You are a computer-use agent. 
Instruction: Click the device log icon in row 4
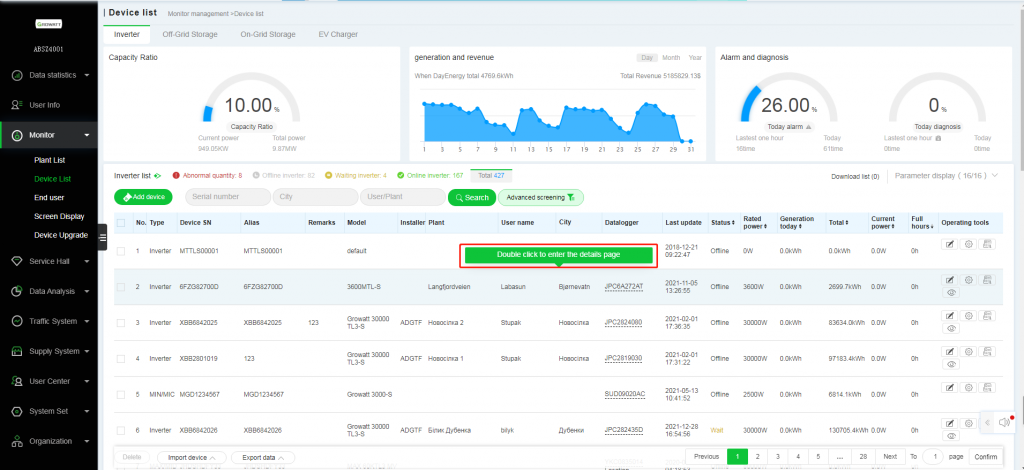click(987, 351)
